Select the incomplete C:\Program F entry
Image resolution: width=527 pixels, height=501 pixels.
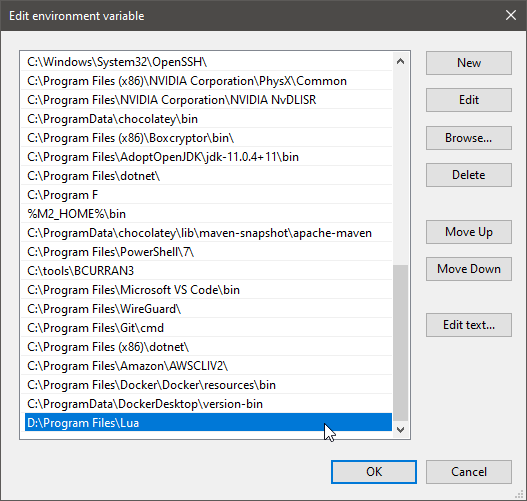click(x=207, y=195)
